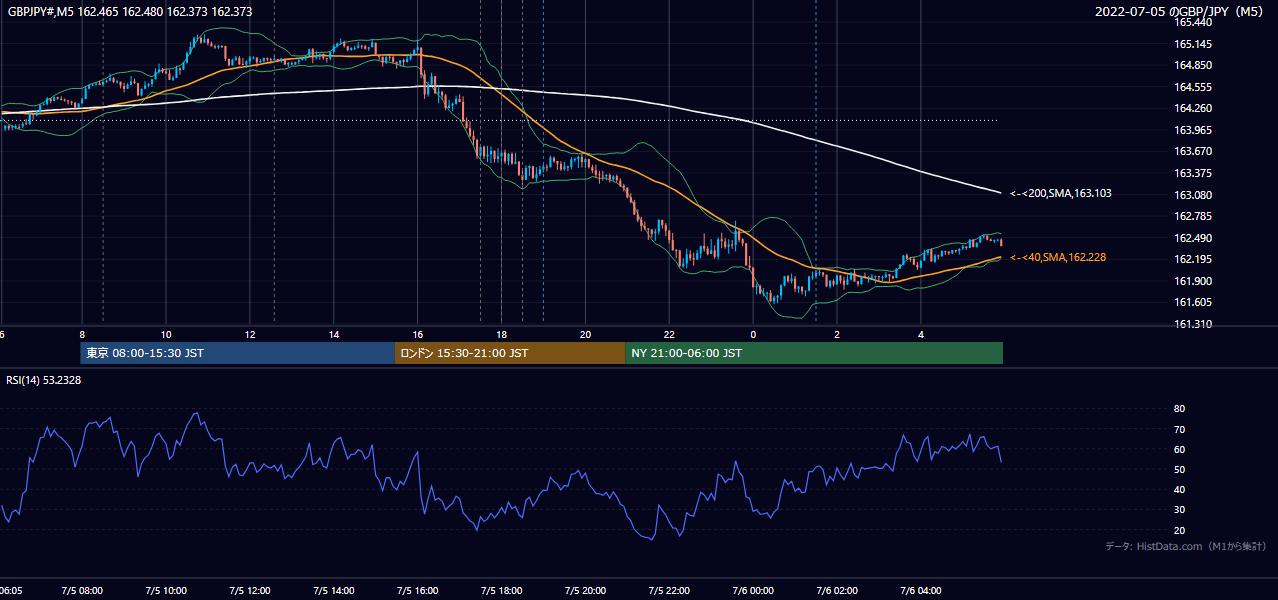This screenshot has height=600, width=1278.
Task: Click the 7/5 16:00 time label
Action: (x=418, y=591)
